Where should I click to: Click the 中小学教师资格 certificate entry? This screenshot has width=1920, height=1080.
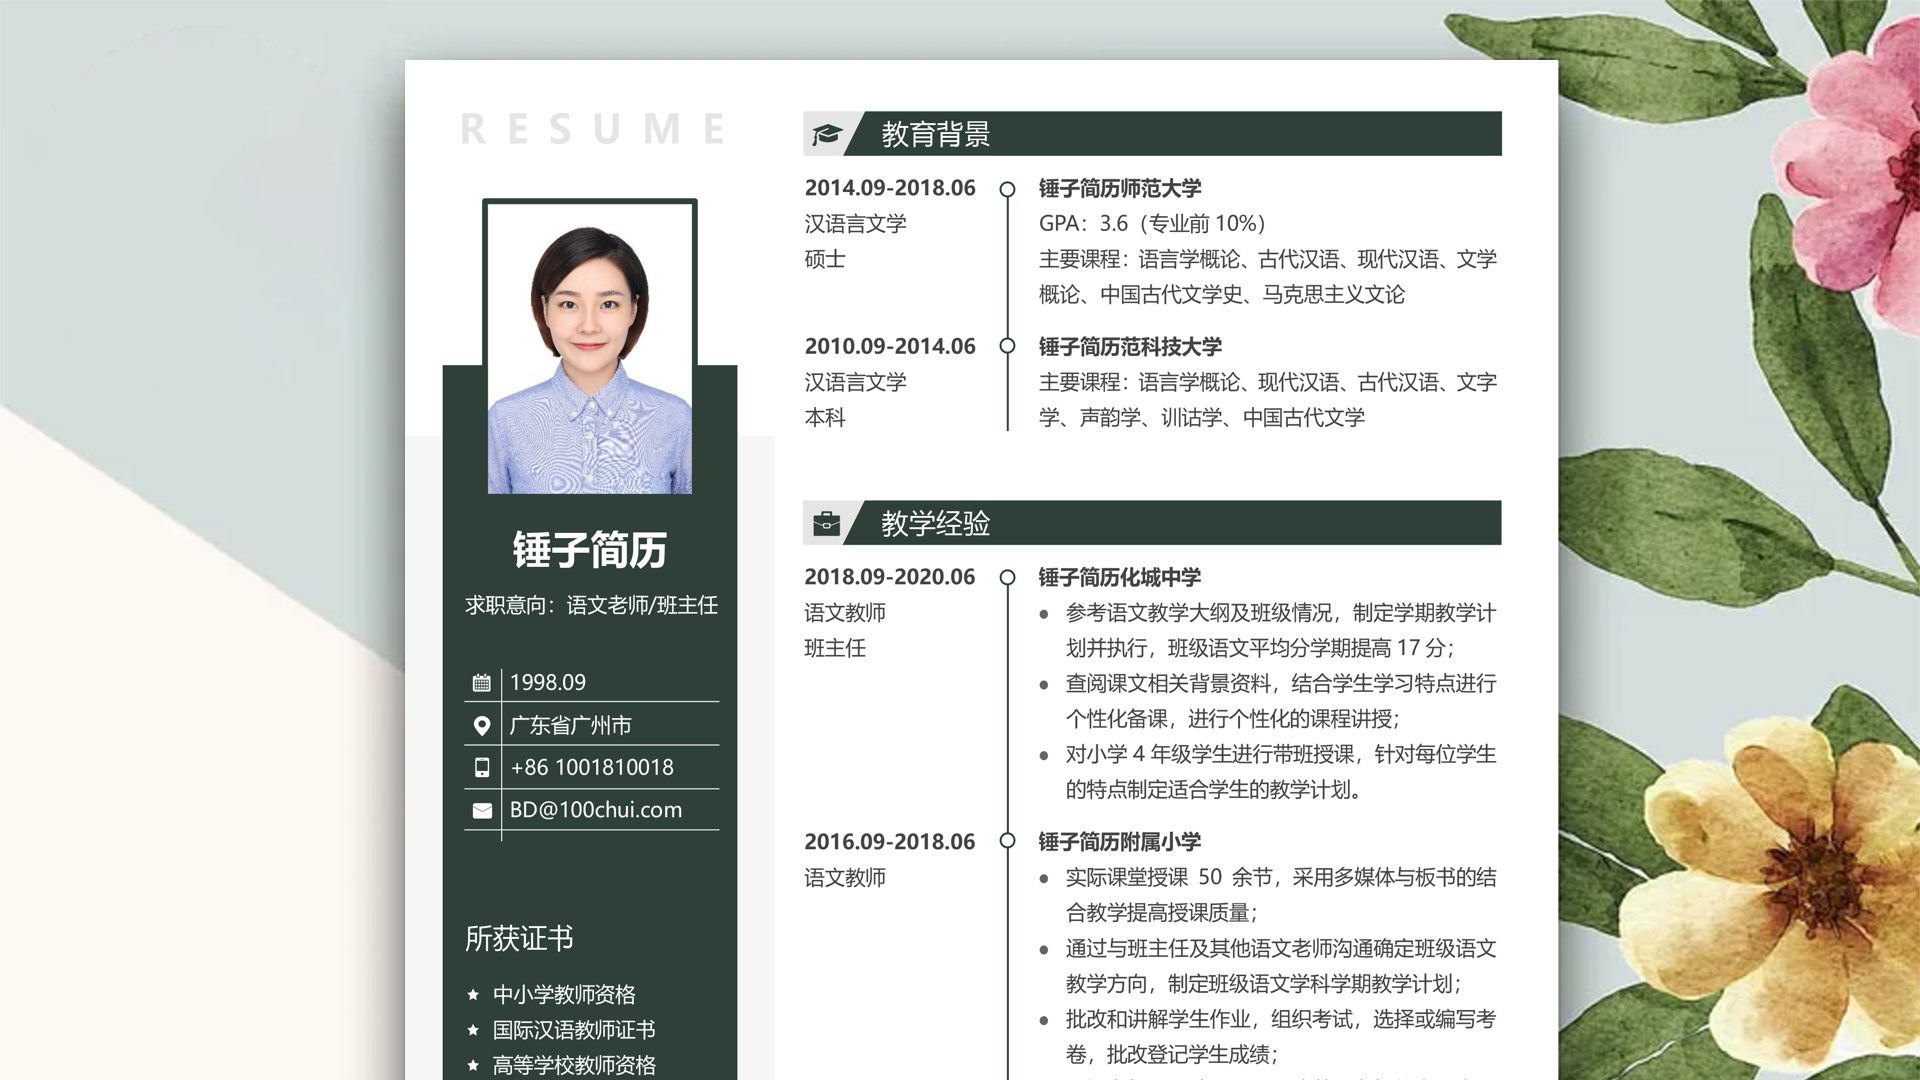pos(564,994)
